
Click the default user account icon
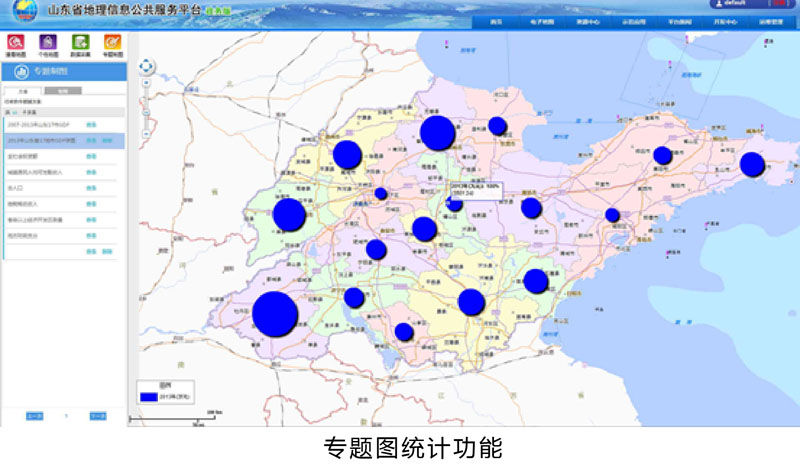(719, 3)
